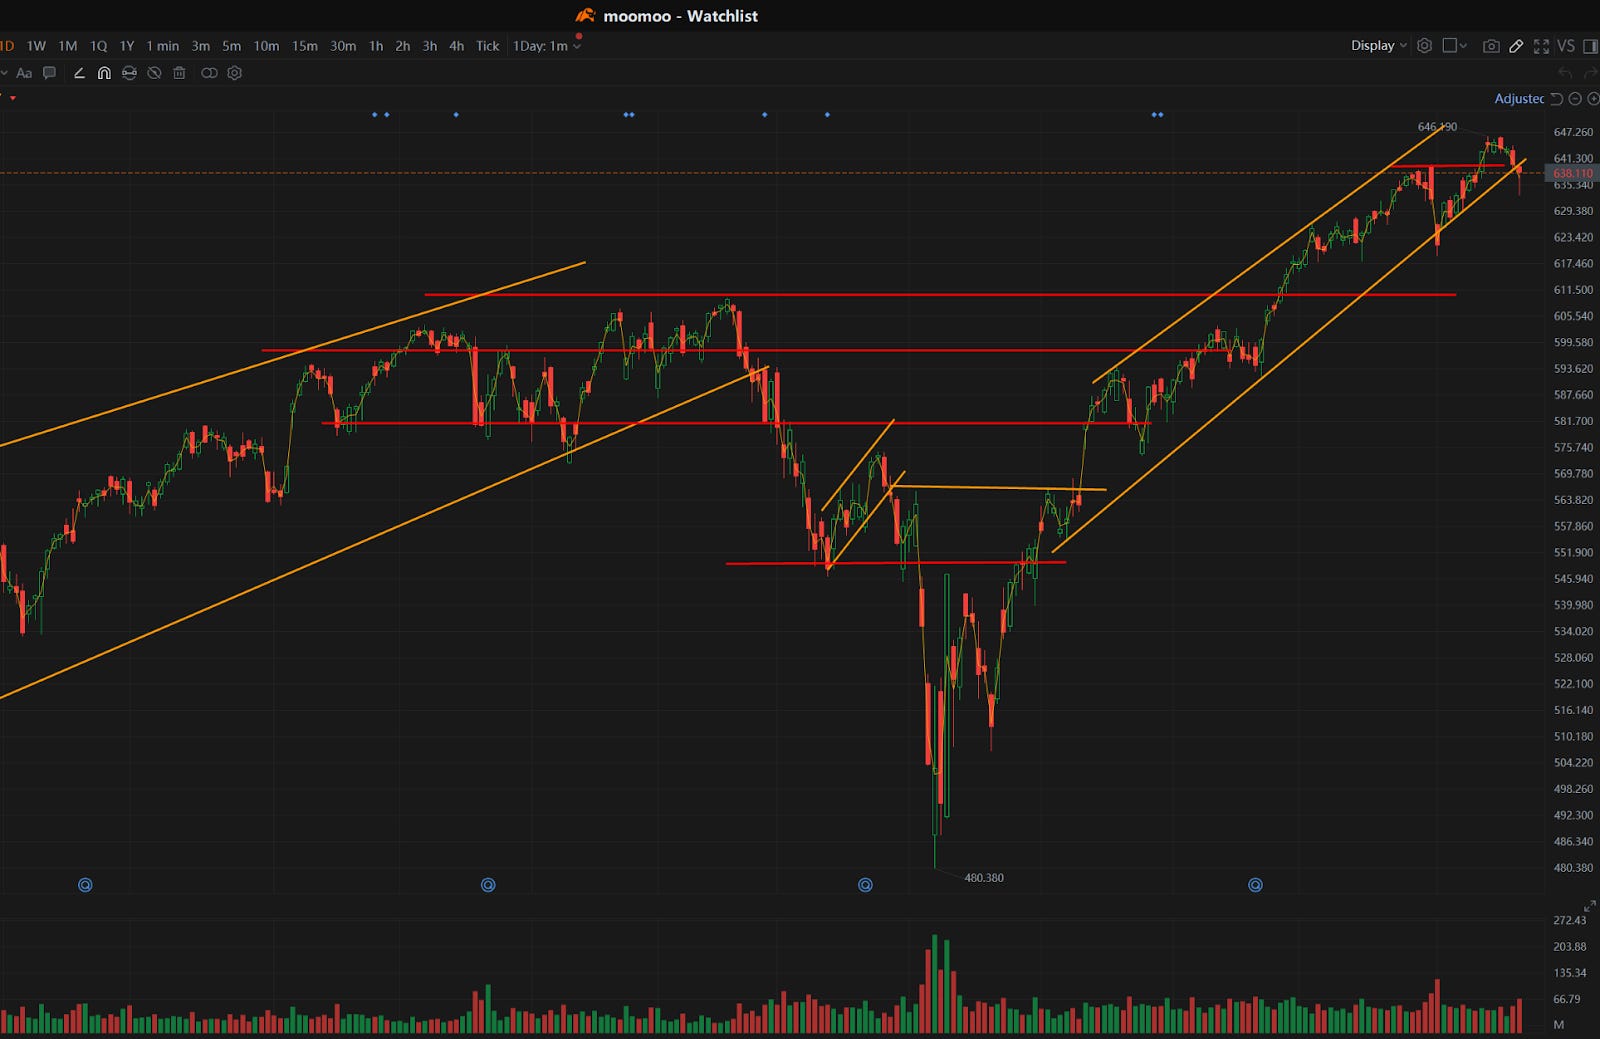
Task: Toggle visibility of drawings with the hide icon
Action: (154, 73)
